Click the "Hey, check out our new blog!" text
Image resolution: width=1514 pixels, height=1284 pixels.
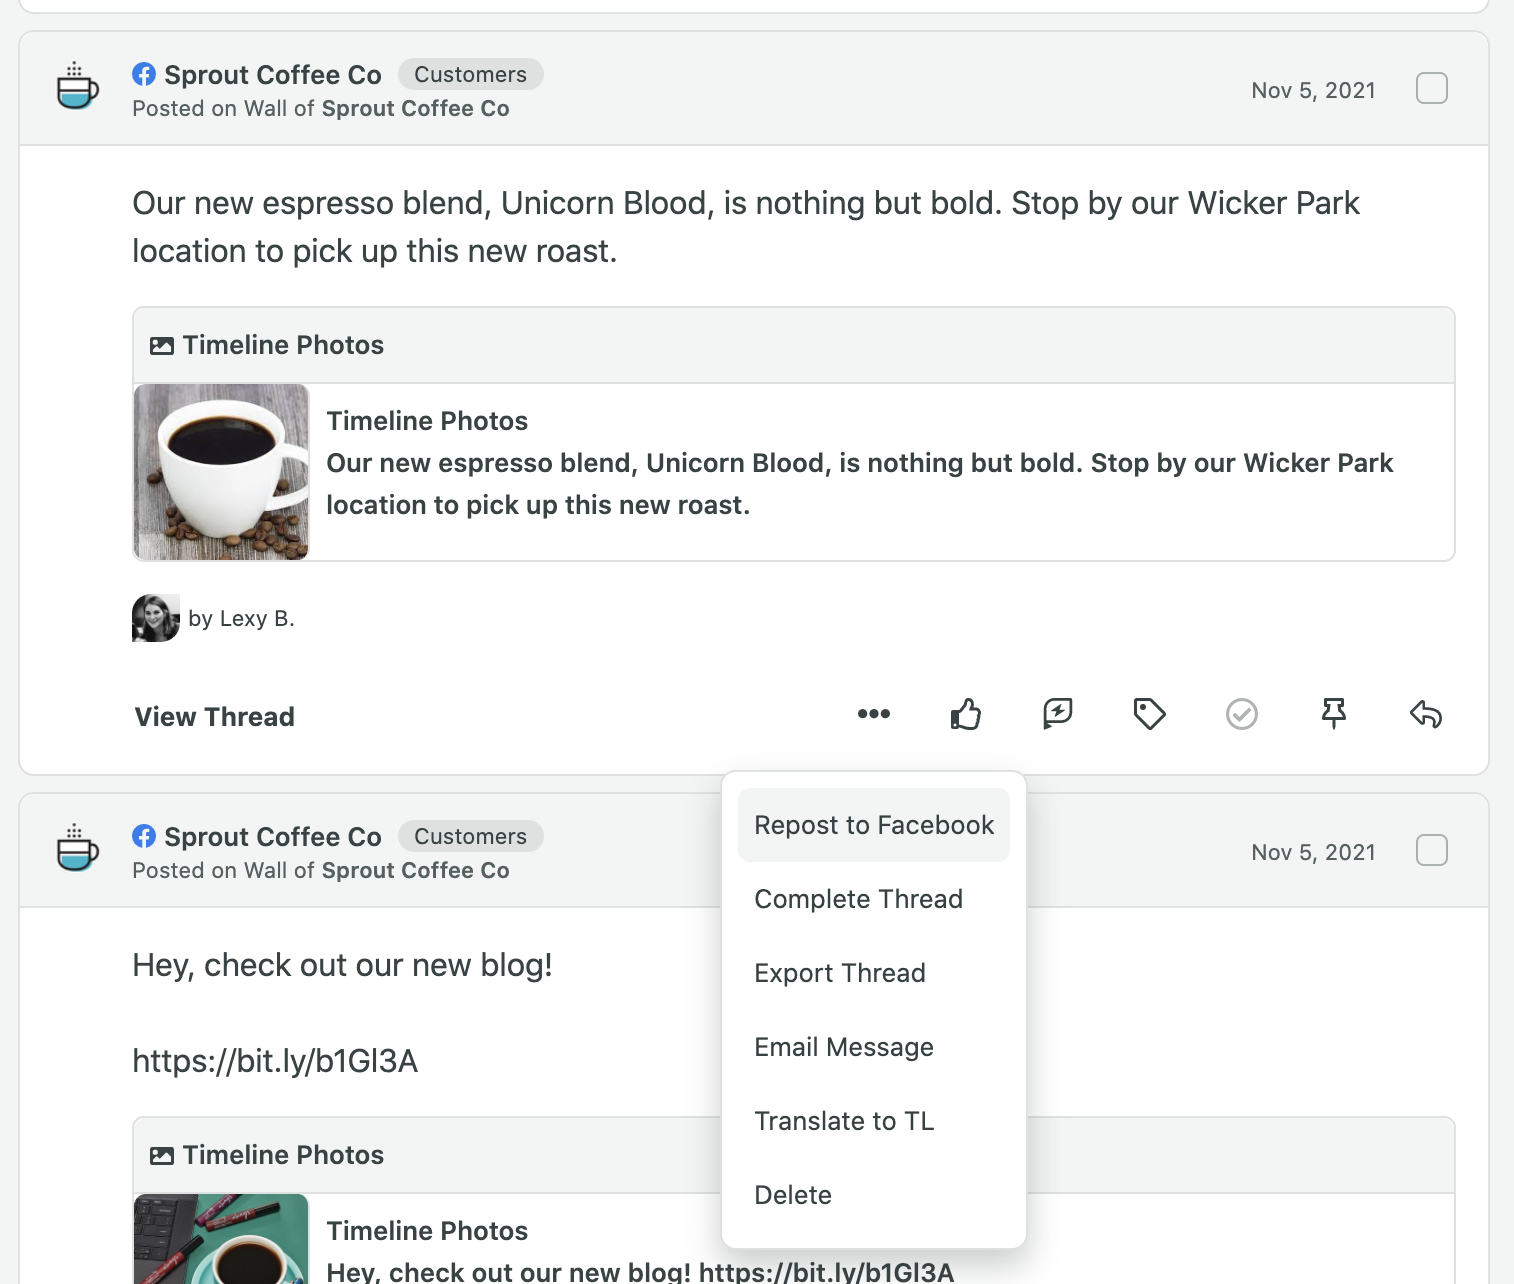342,965
